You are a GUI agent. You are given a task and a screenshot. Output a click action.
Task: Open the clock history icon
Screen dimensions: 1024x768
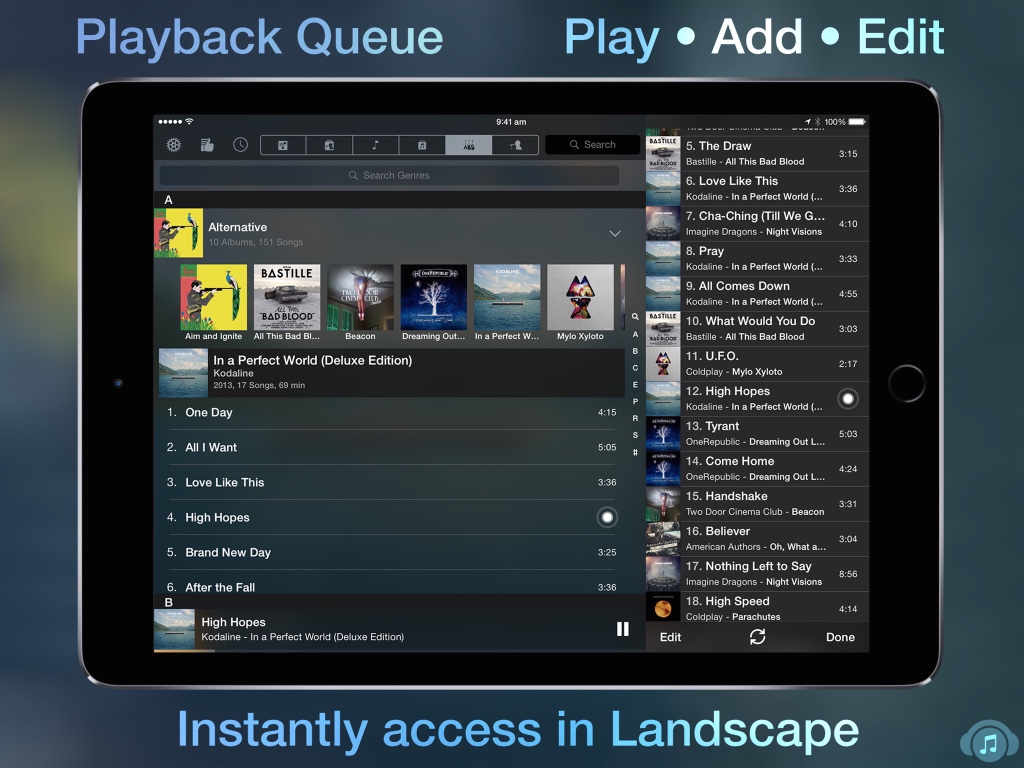pyautogui.click(x=240, y=145)
